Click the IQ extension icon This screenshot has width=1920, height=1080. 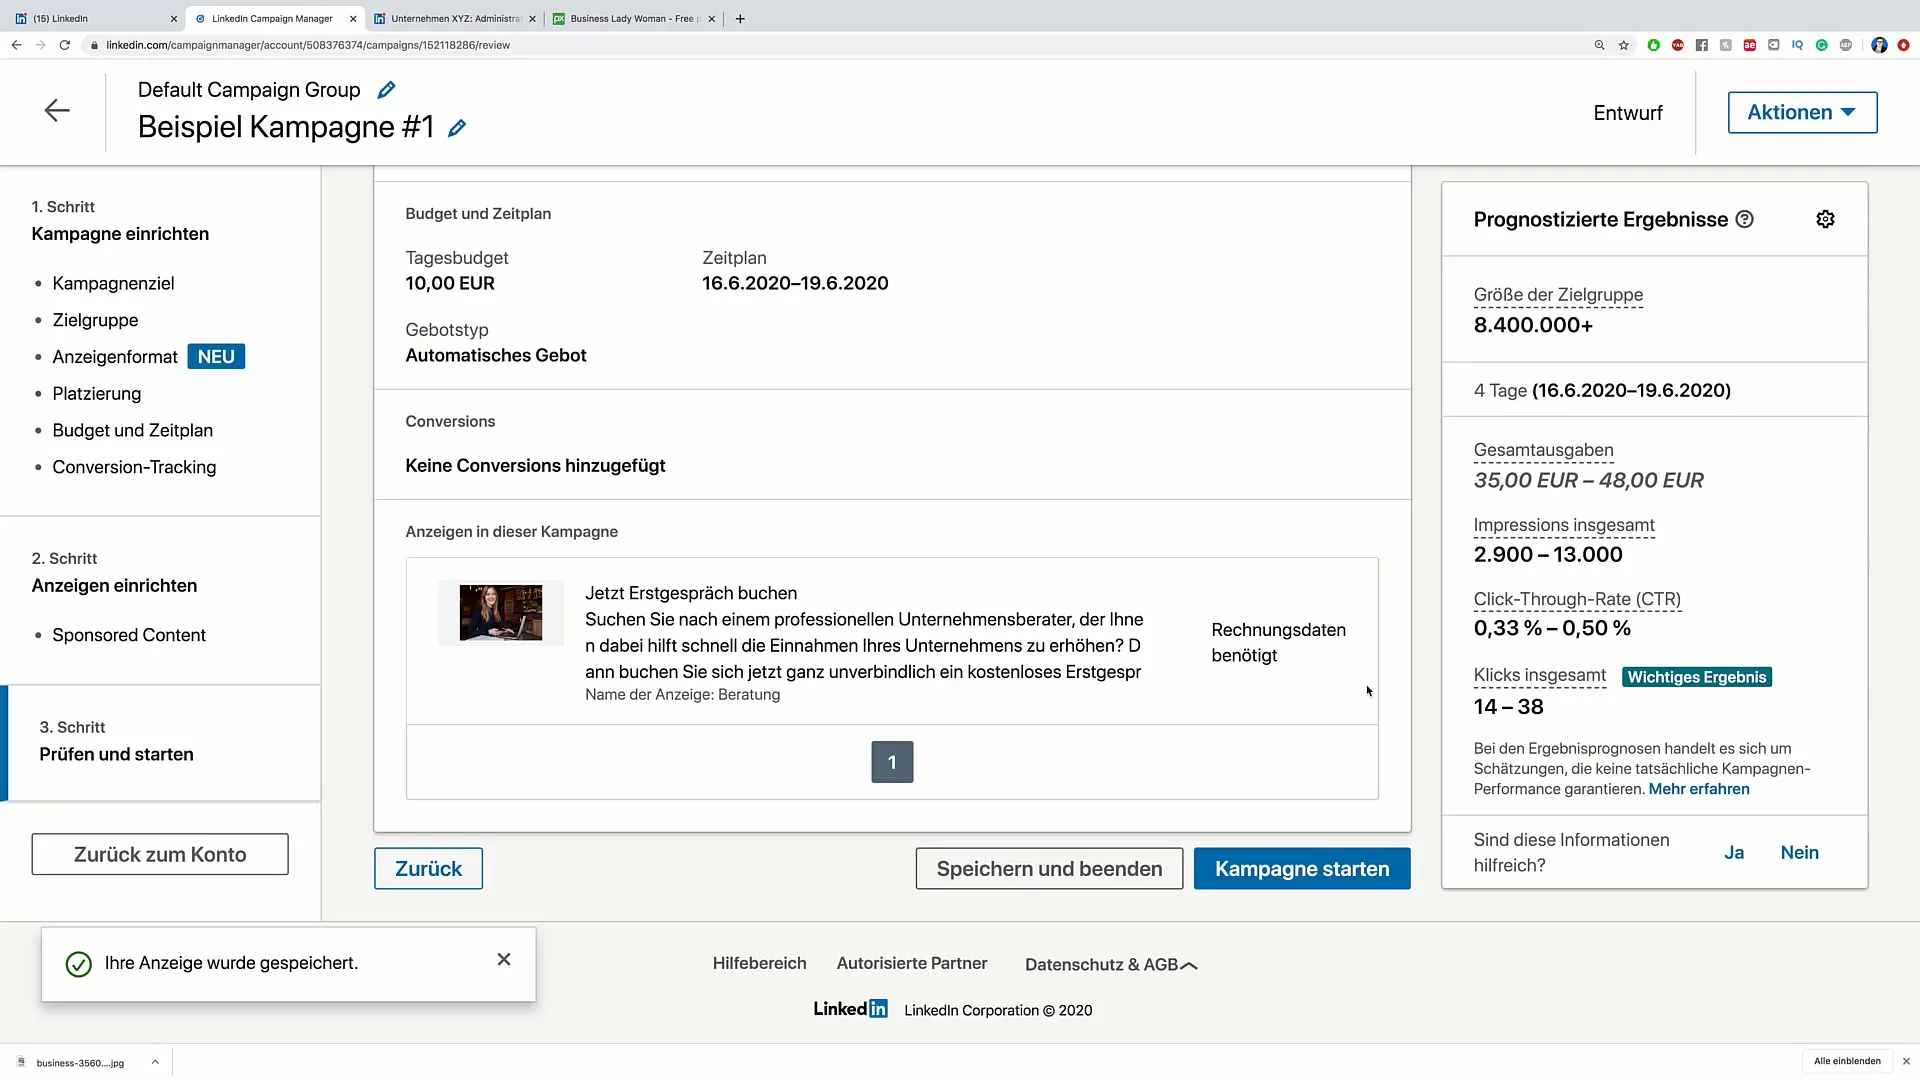(x=1798, y=45)
